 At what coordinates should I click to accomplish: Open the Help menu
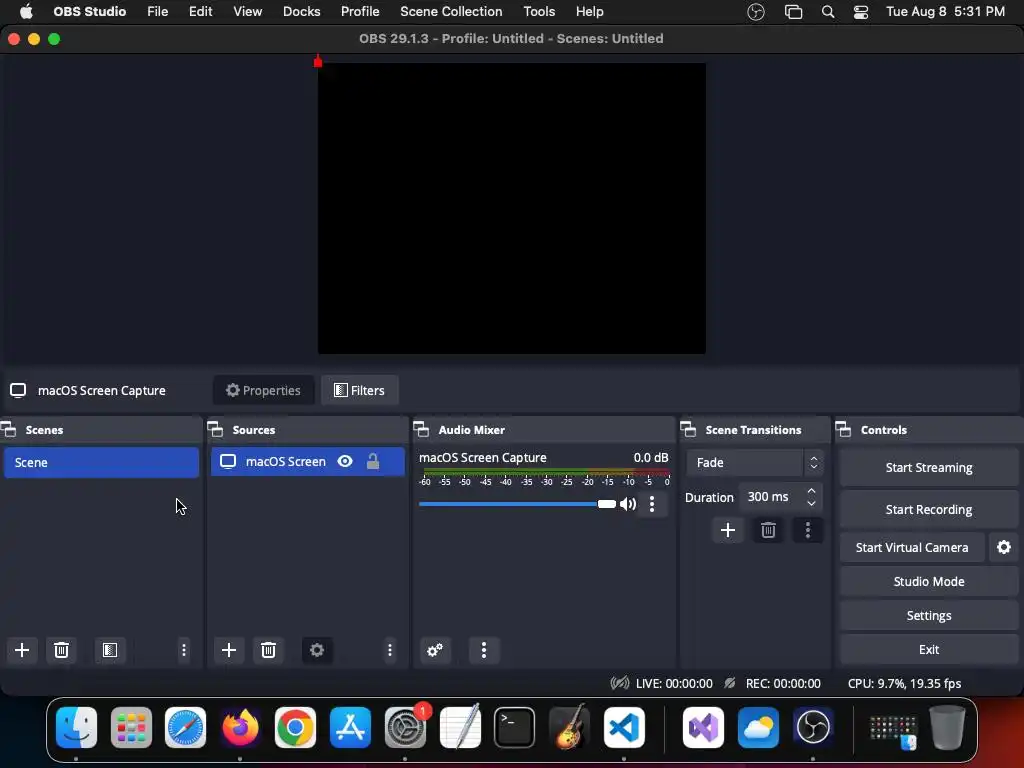[x=589, y=12]
